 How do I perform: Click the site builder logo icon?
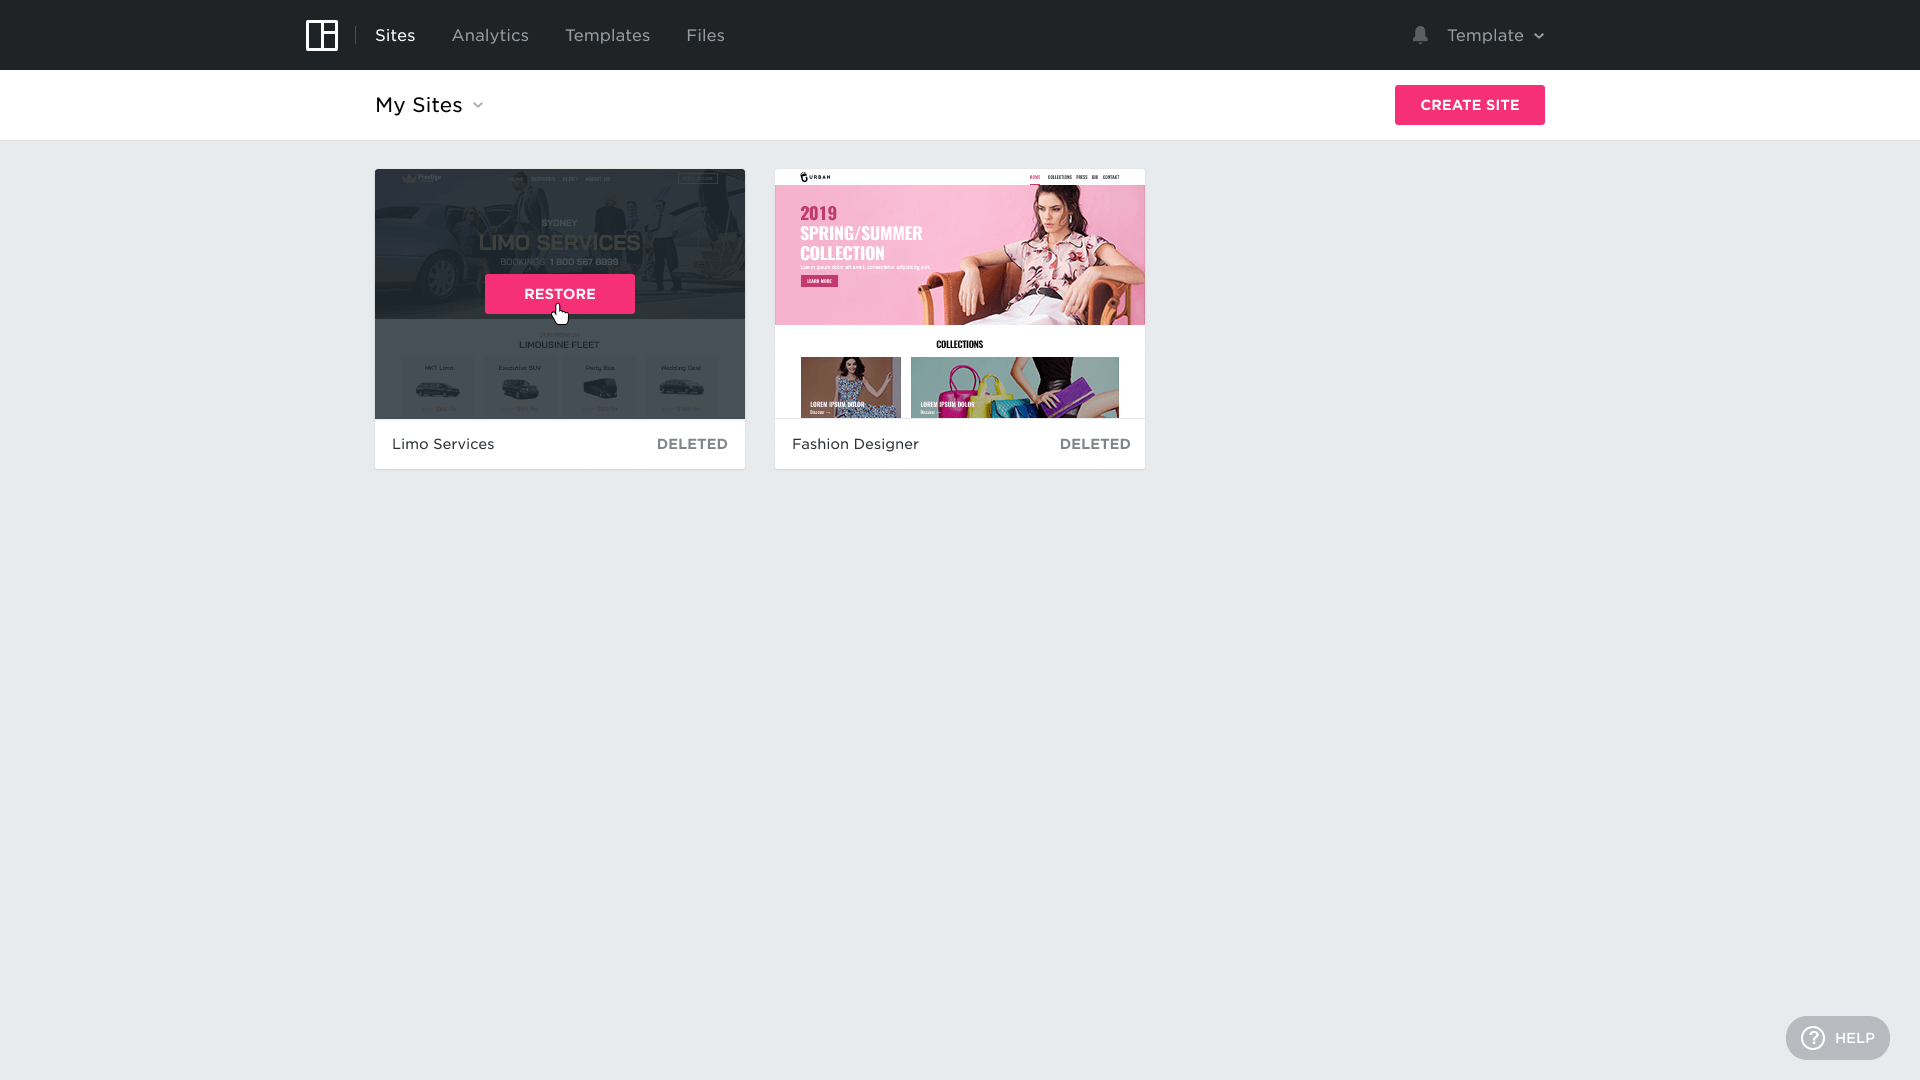point(321,35)
